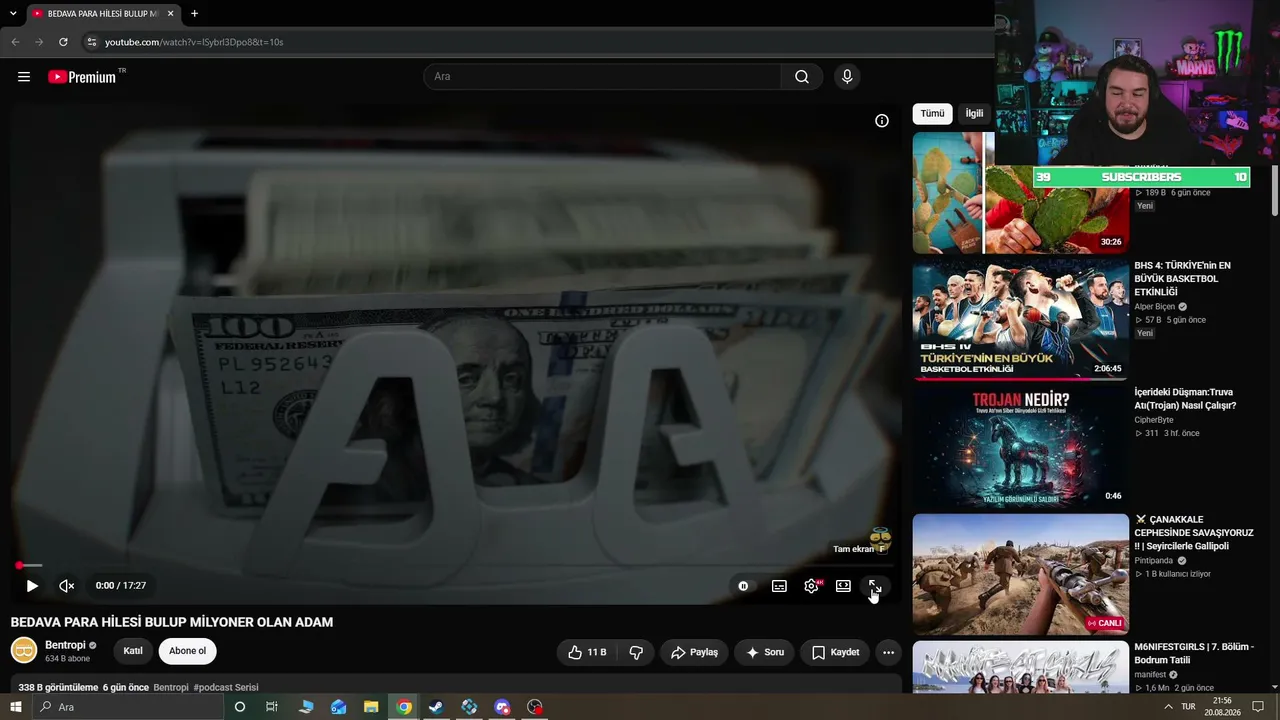Start voice search with the microphone

pos(847,77)
